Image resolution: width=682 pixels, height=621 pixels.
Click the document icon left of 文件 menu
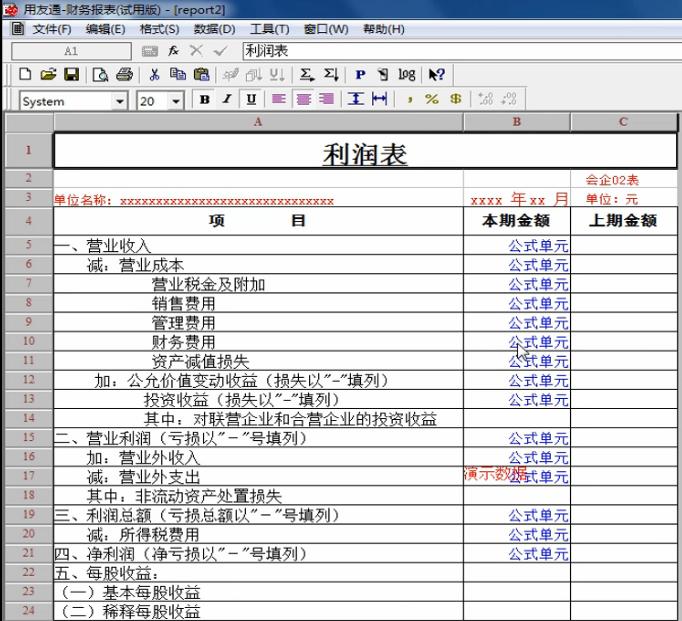tap(18, 29)
